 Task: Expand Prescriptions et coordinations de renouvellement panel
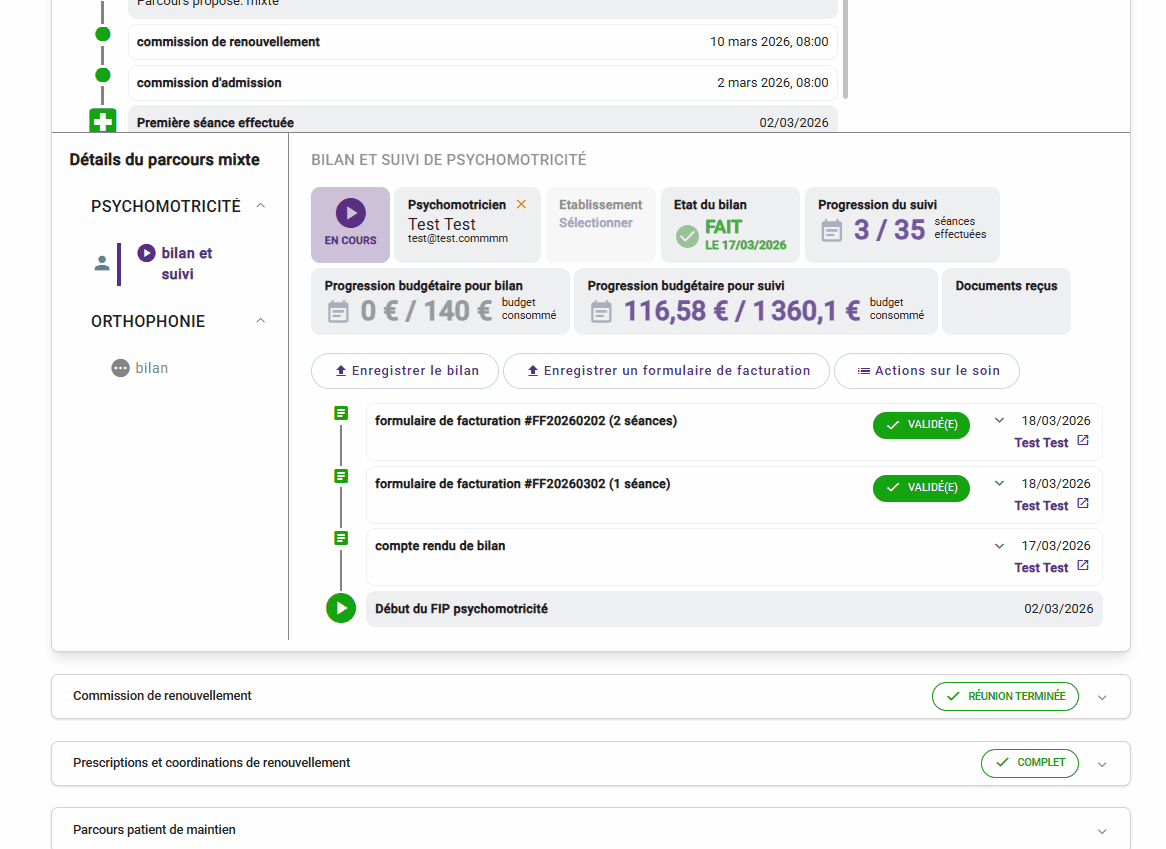click(x=1102, y=764)
